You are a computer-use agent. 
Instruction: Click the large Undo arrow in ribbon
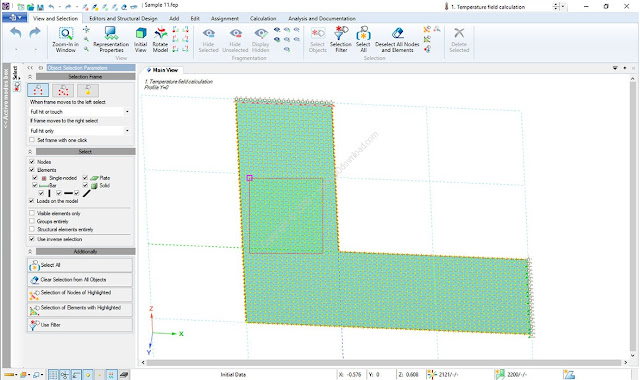(16, 33)
